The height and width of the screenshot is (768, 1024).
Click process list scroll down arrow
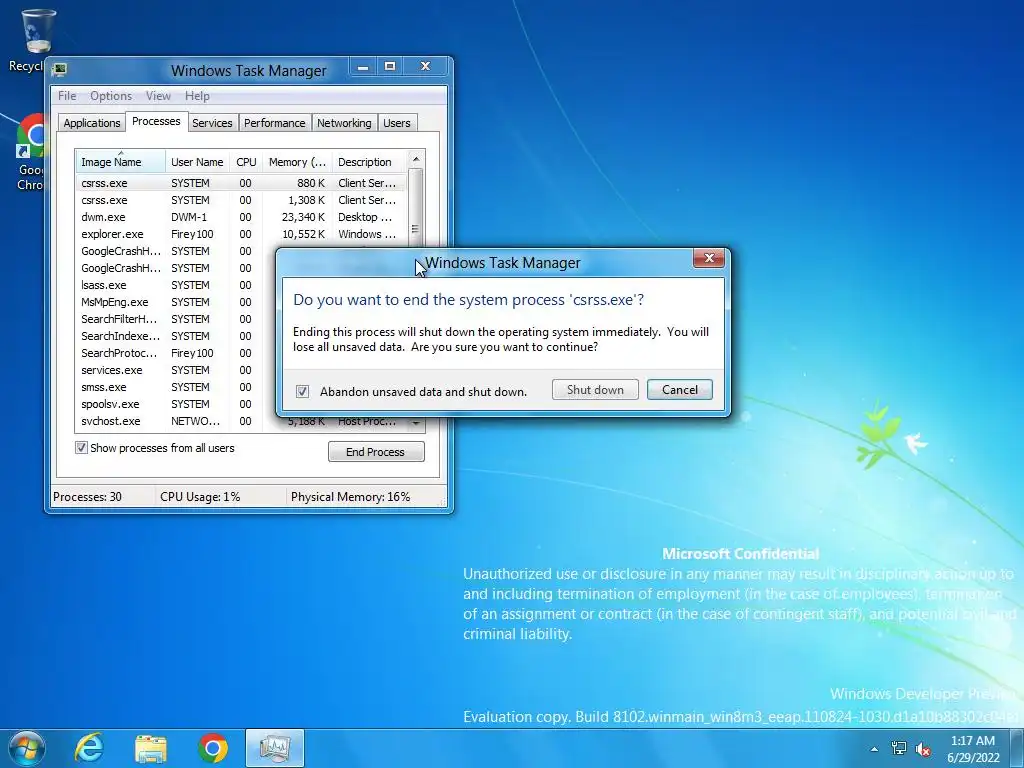tap(415, 424)
